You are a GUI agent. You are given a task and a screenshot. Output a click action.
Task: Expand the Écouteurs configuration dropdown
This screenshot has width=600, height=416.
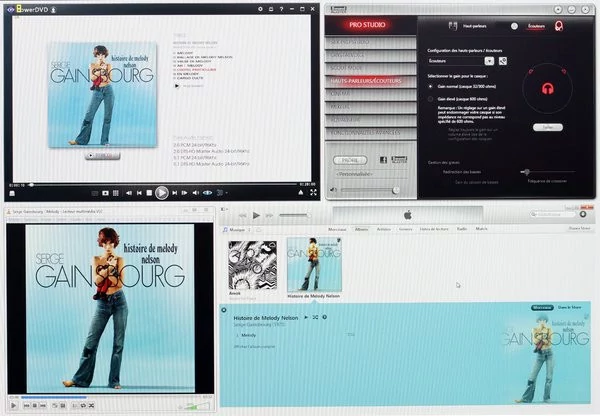(489, 61)
